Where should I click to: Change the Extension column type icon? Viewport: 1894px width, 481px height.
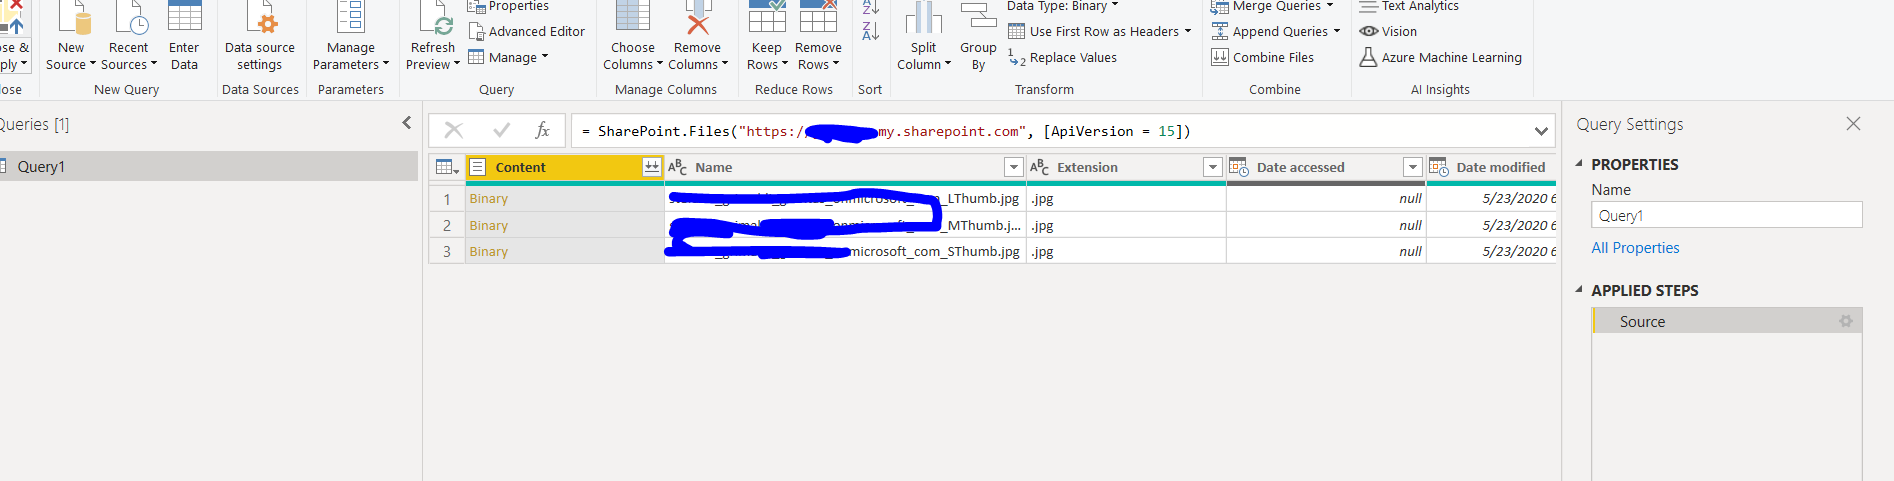[x=1039, y=167]
